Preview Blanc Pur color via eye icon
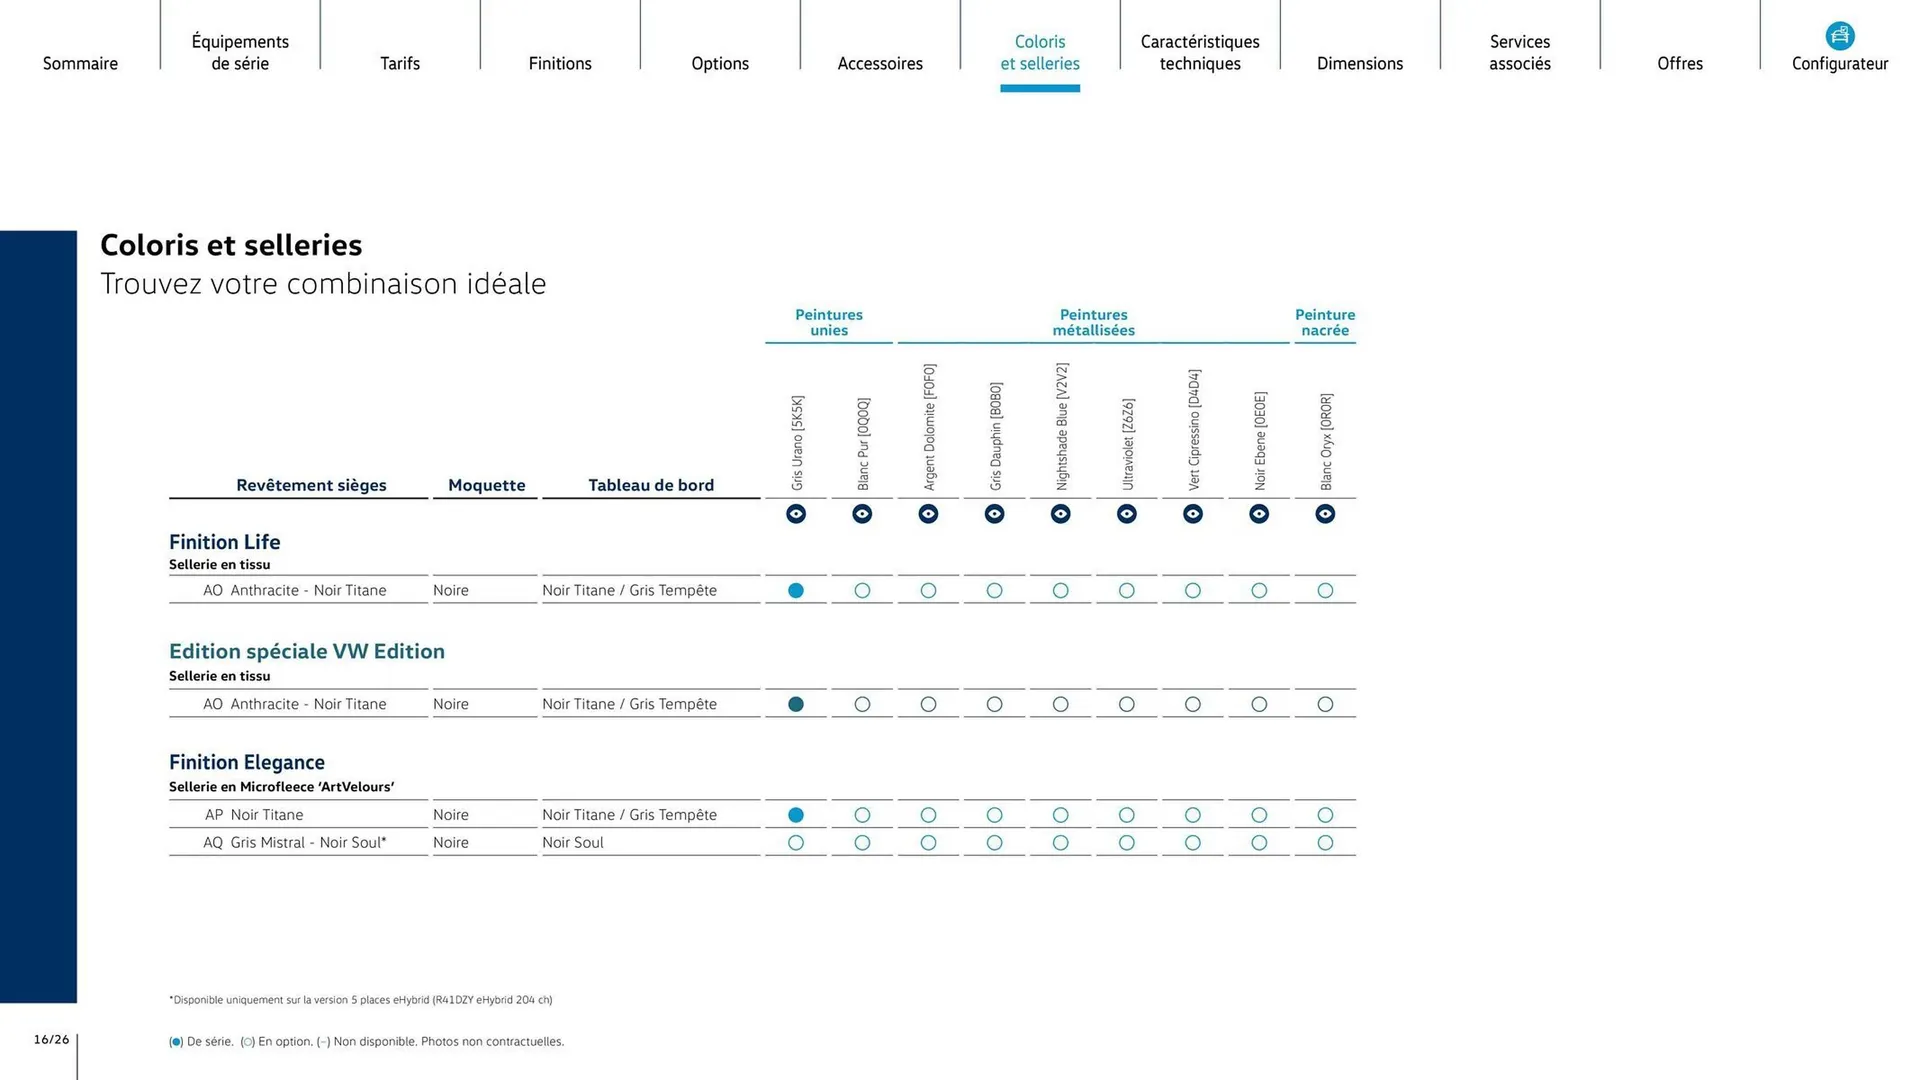 862,514
